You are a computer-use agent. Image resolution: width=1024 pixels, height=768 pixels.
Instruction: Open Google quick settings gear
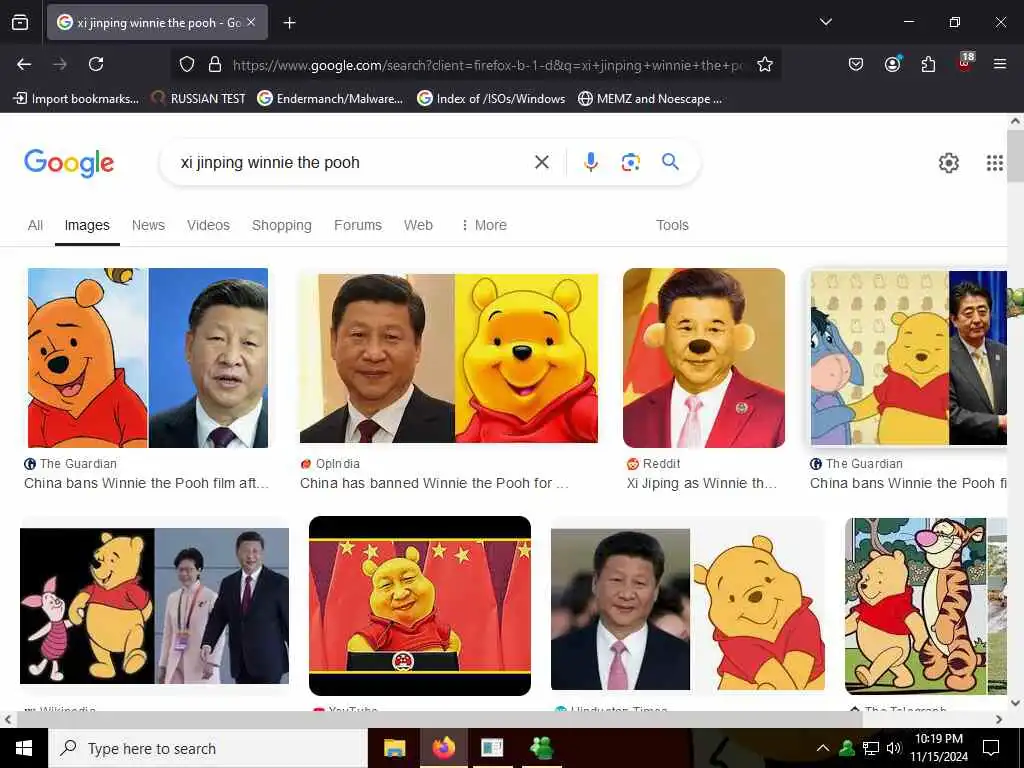(948, 163)
